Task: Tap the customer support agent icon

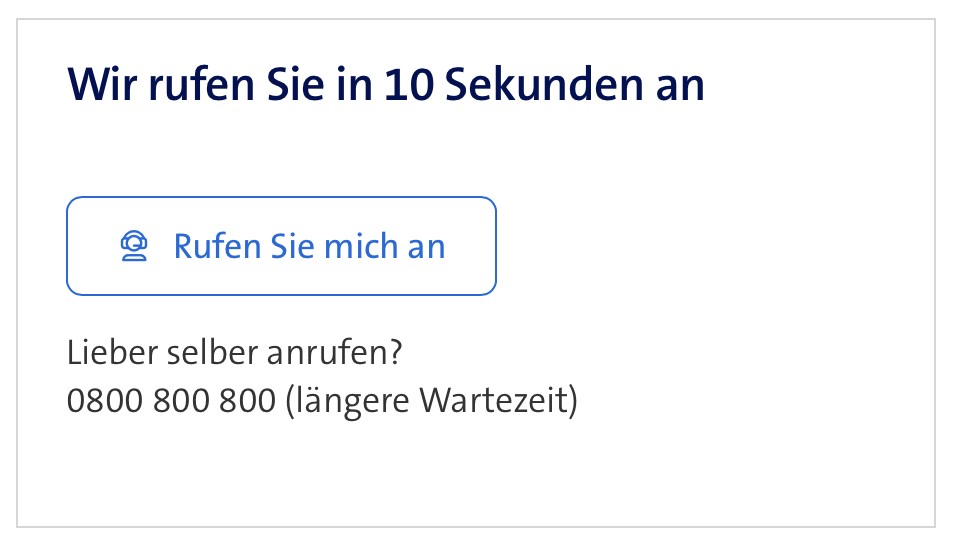Action: 134,246
